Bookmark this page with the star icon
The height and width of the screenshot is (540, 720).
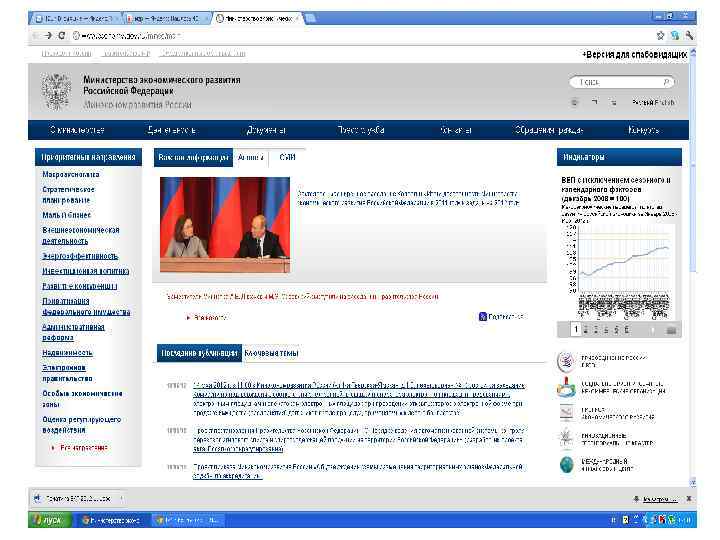(660, 35)
